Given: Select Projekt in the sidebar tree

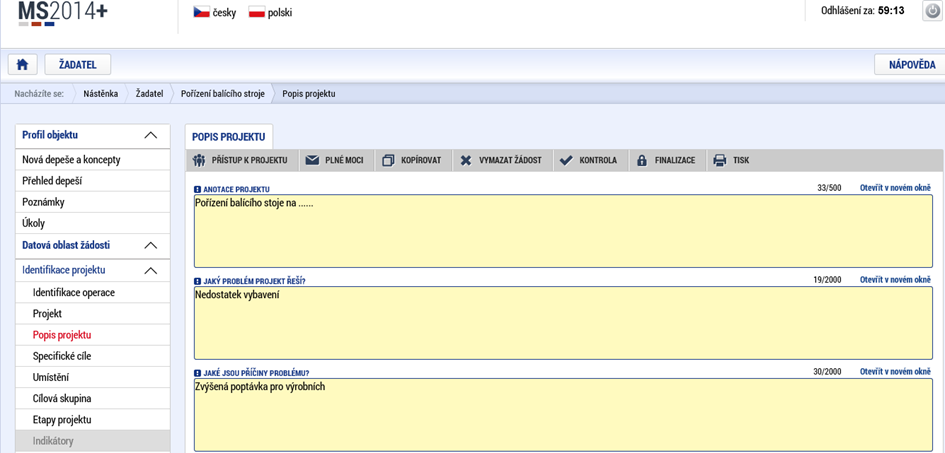Looking at the screenshot, I should [93, 314].
